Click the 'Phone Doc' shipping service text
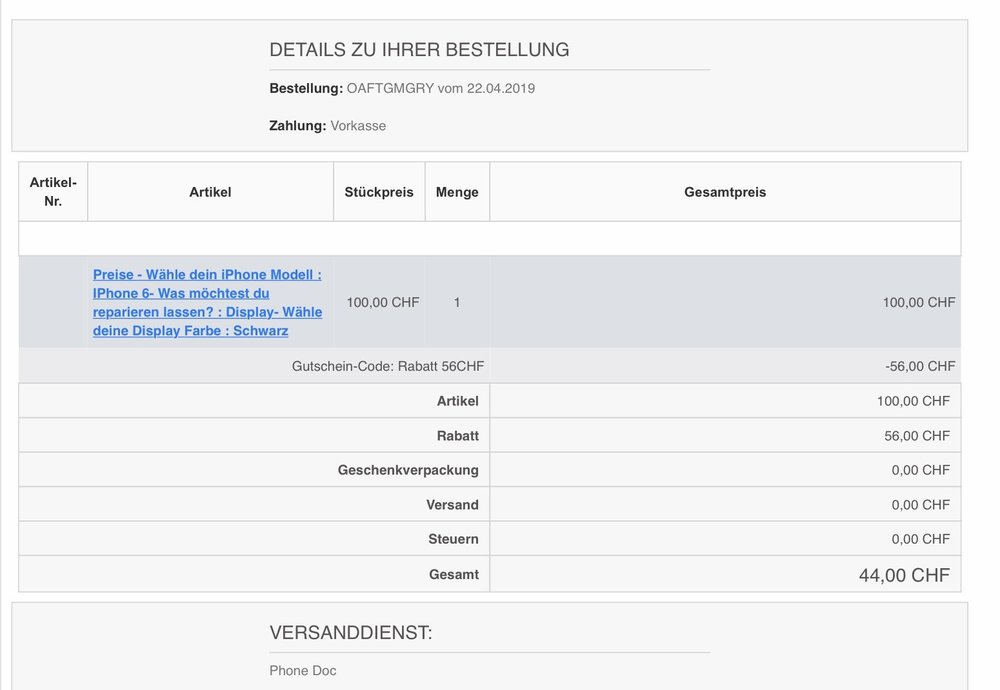 click(x=303, y=671)
